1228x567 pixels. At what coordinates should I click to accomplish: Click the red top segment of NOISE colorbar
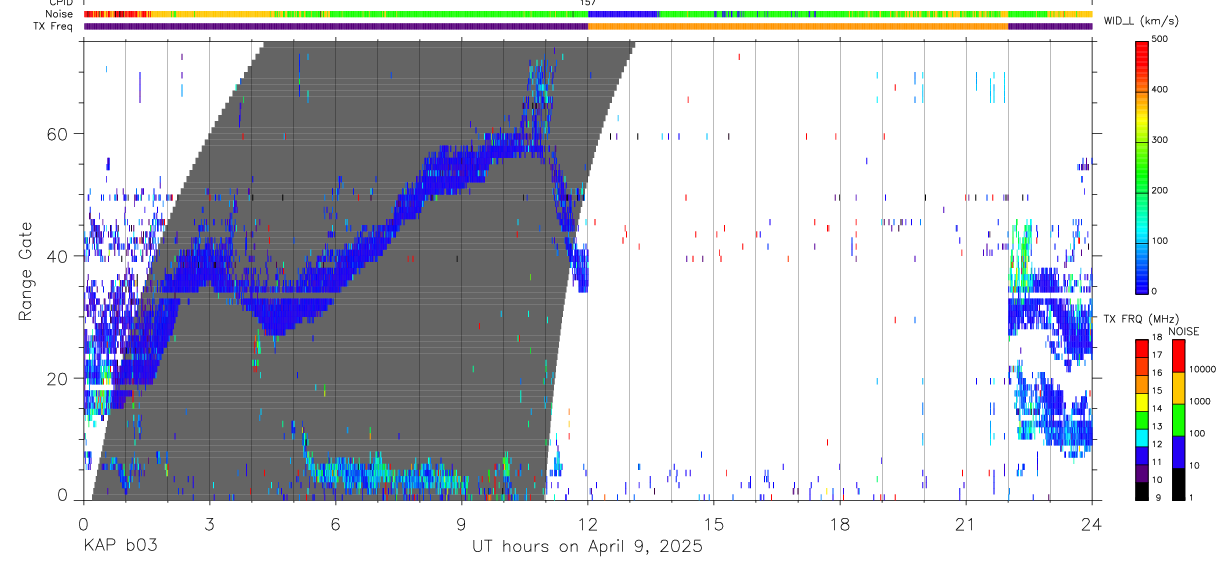coord(1179,356)
